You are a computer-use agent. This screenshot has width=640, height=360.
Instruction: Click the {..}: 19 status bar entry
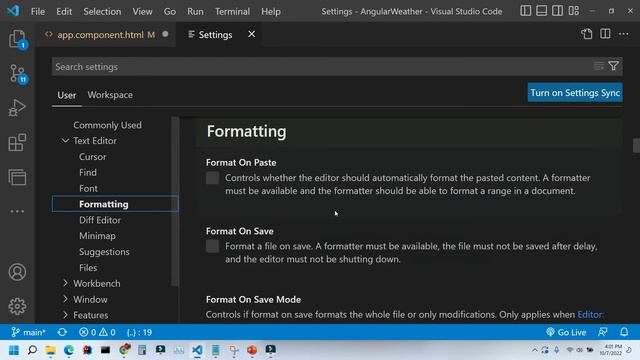(139, 332)
